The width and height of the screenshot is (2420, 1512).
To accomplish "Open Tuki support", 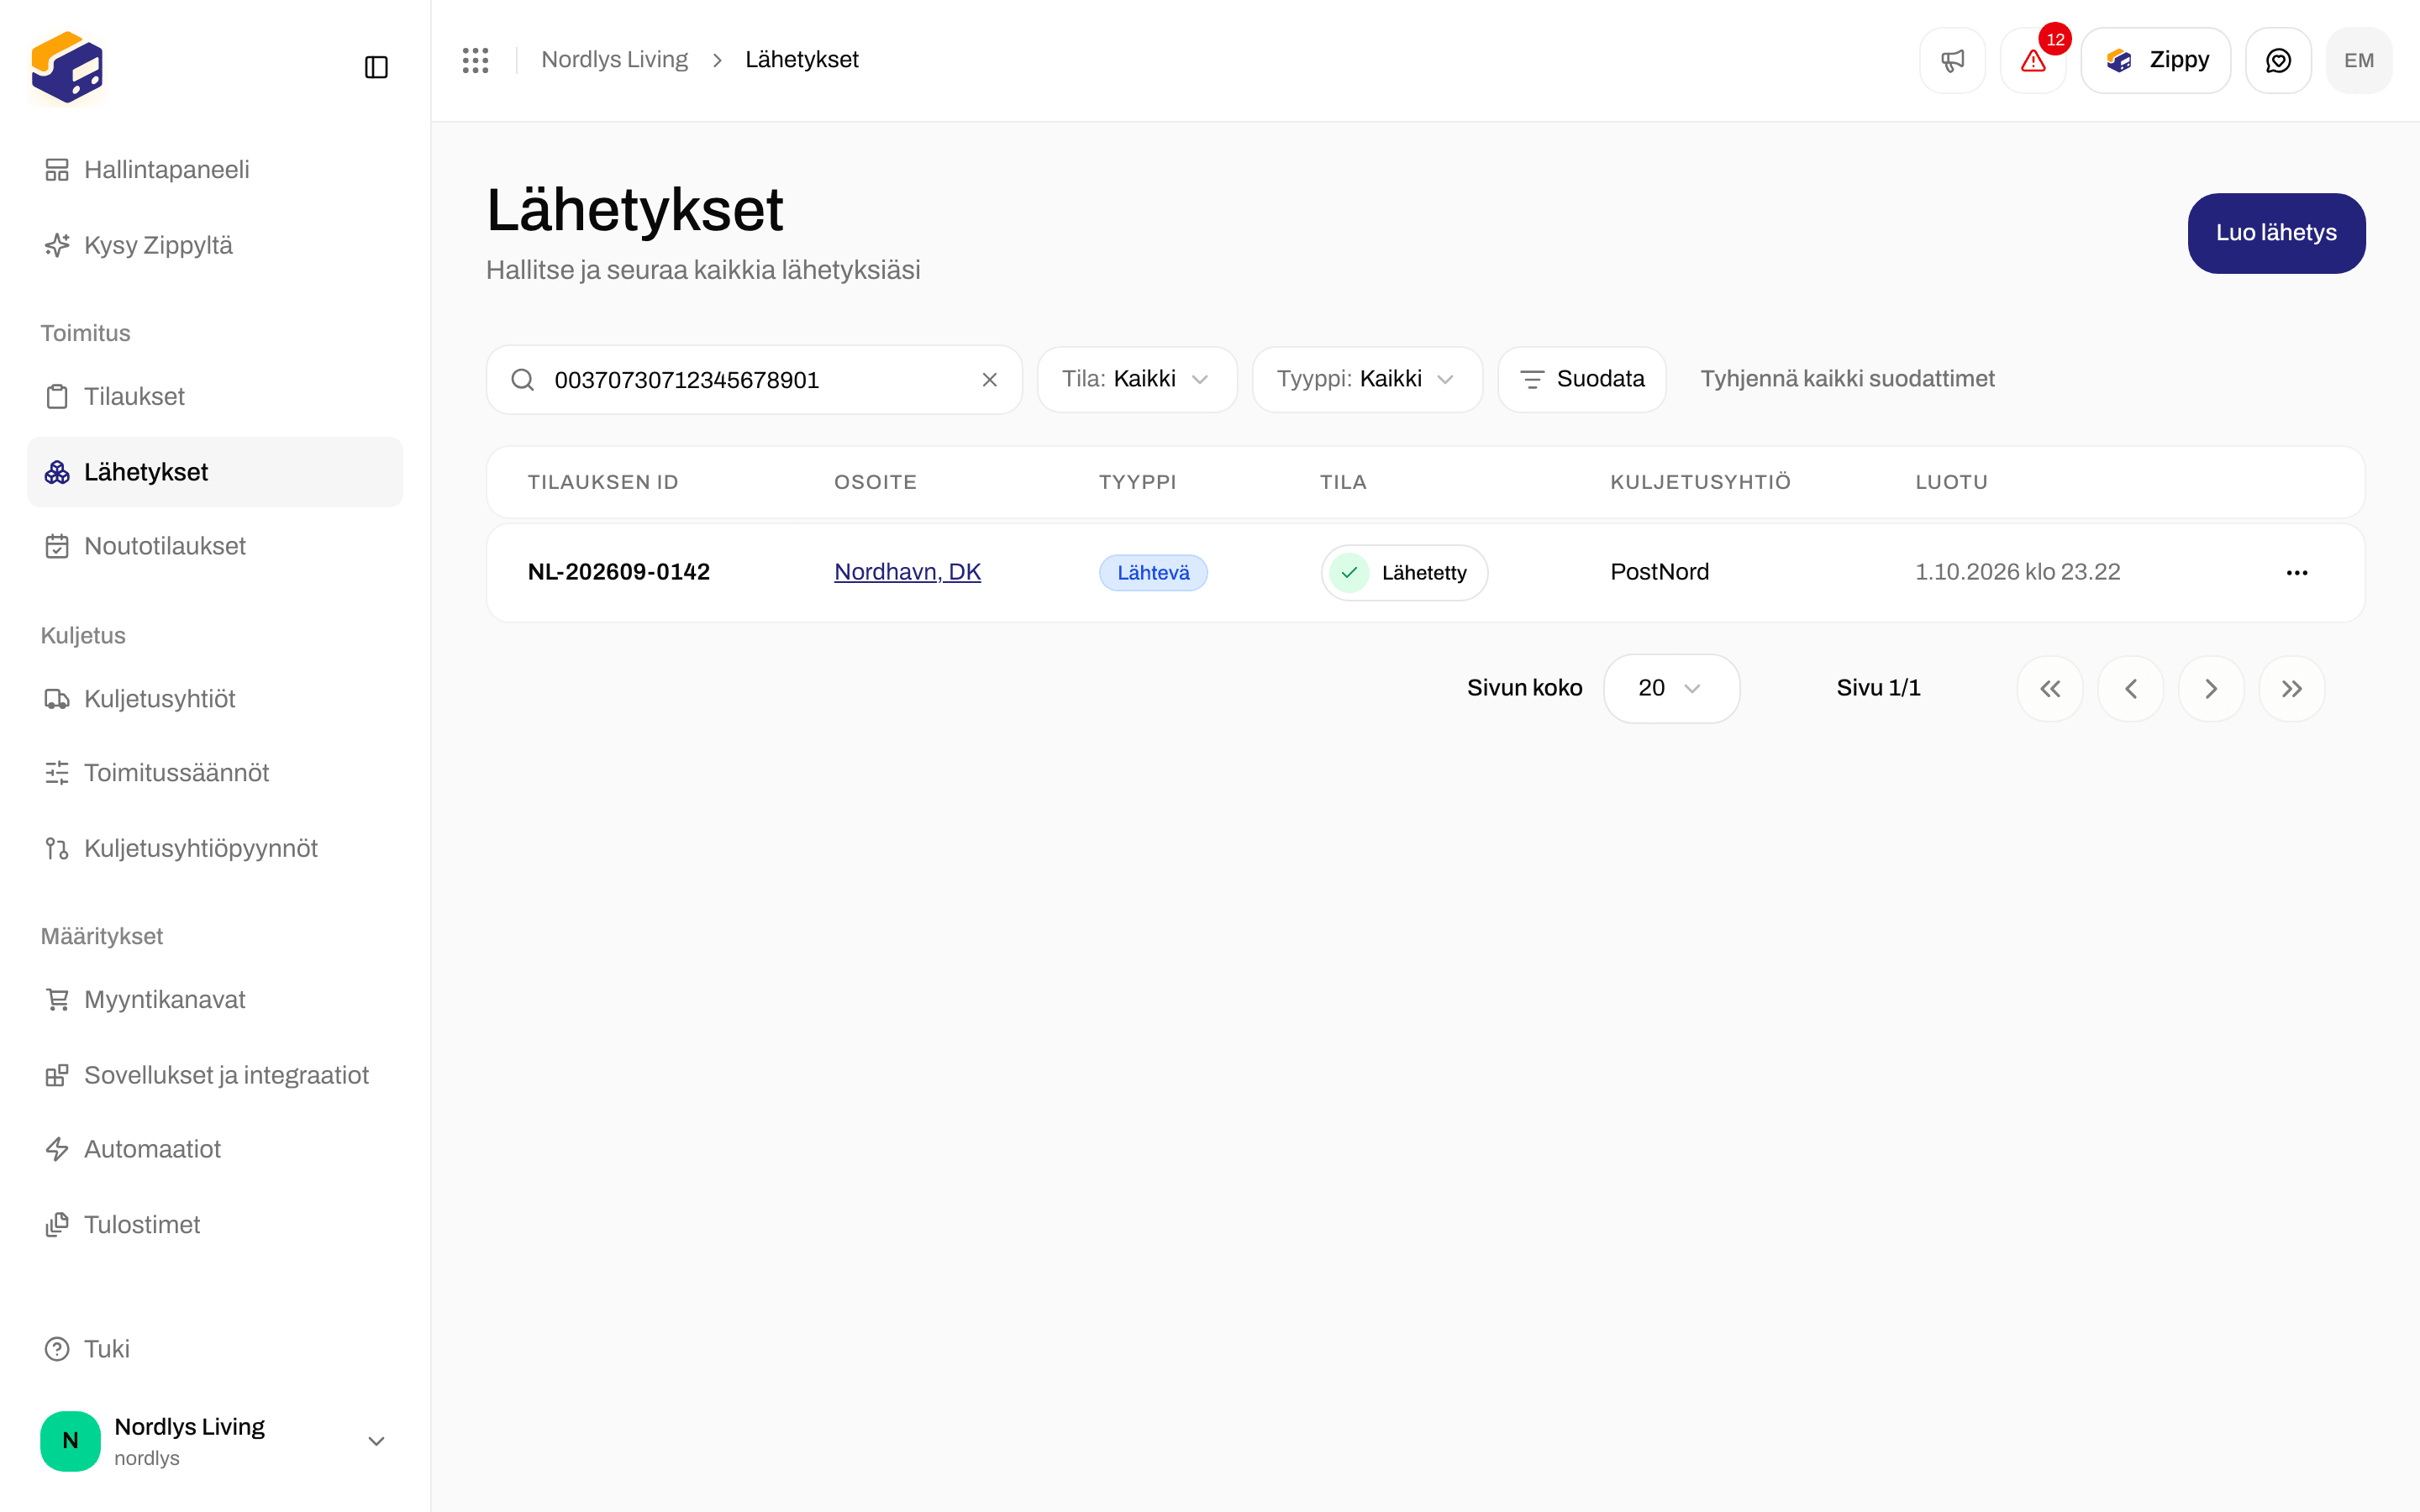I will tap(214, 1350).
